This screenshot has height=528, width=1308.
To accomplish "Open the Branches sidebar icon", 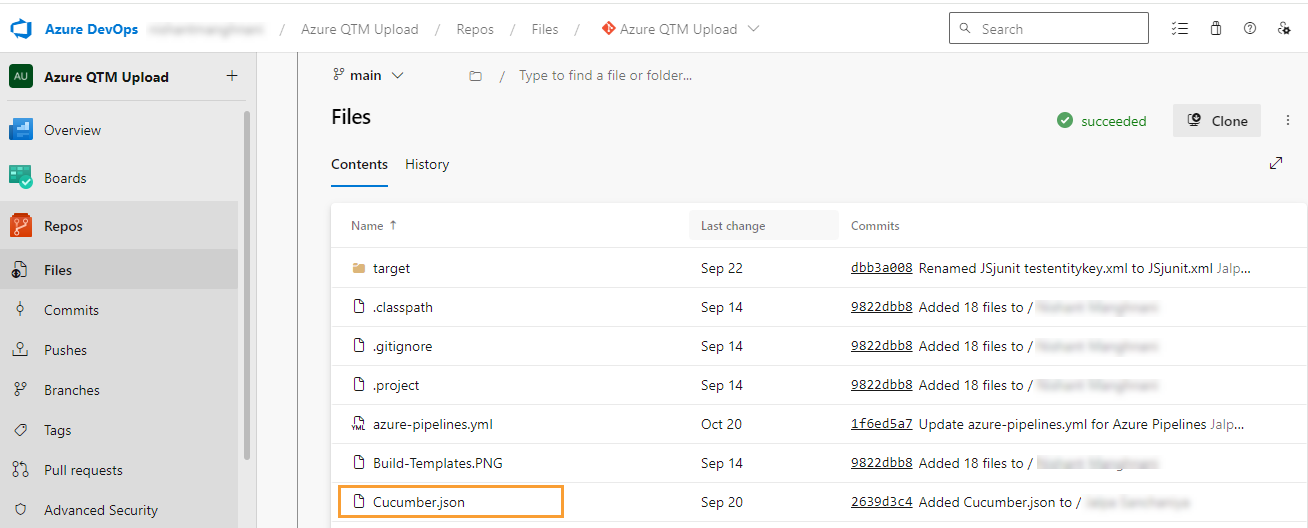I will 20,390.
